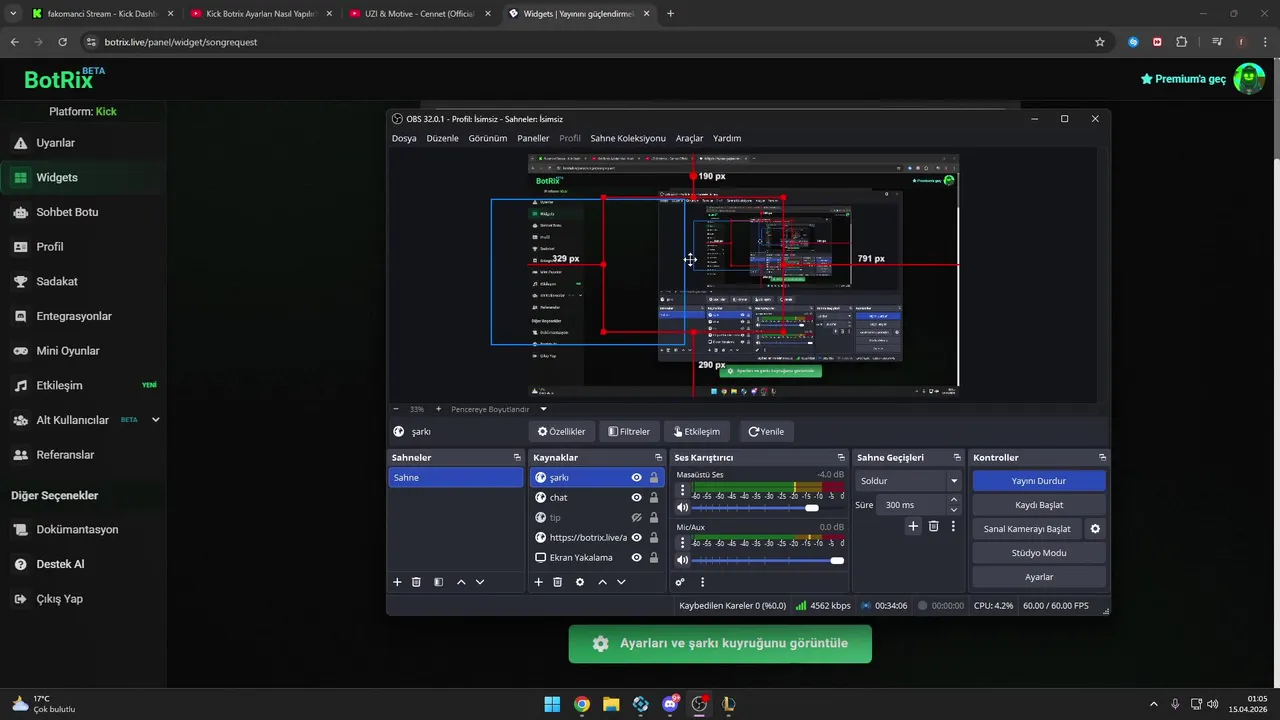Image resolution: width=1280 pixels, height=720 pixels.
Task: Remove the selected source in Kaynaklar
Action: coord(557,582)
